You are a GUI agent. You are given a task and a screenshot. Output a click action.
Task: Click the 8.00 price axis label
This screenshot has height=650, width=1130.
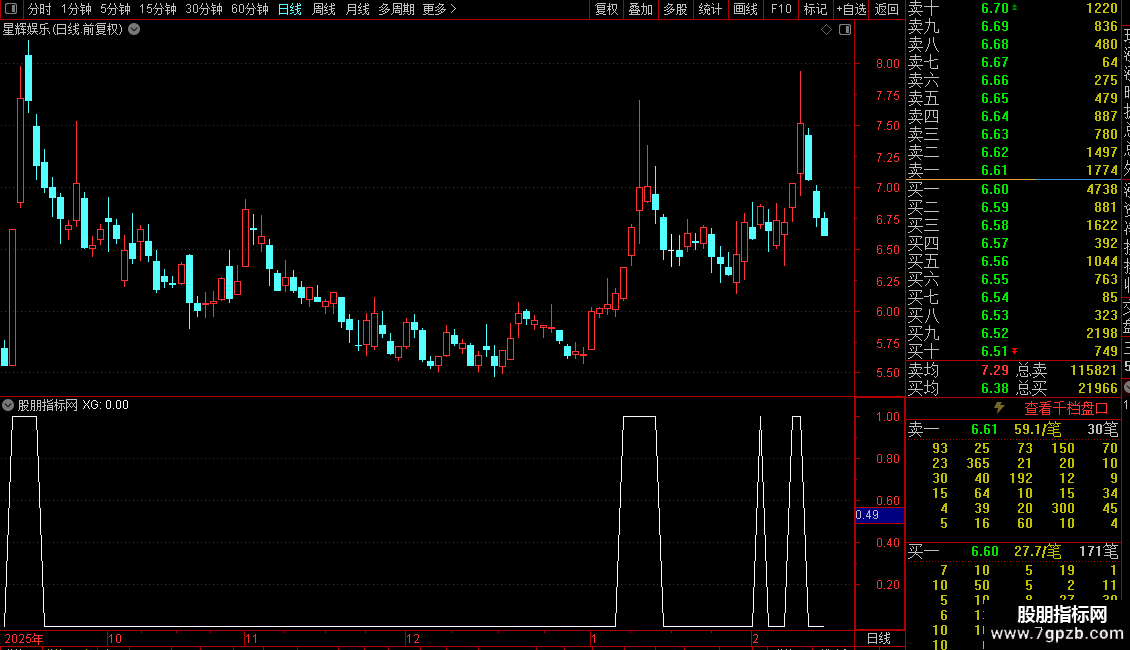(x=888, y=63)
